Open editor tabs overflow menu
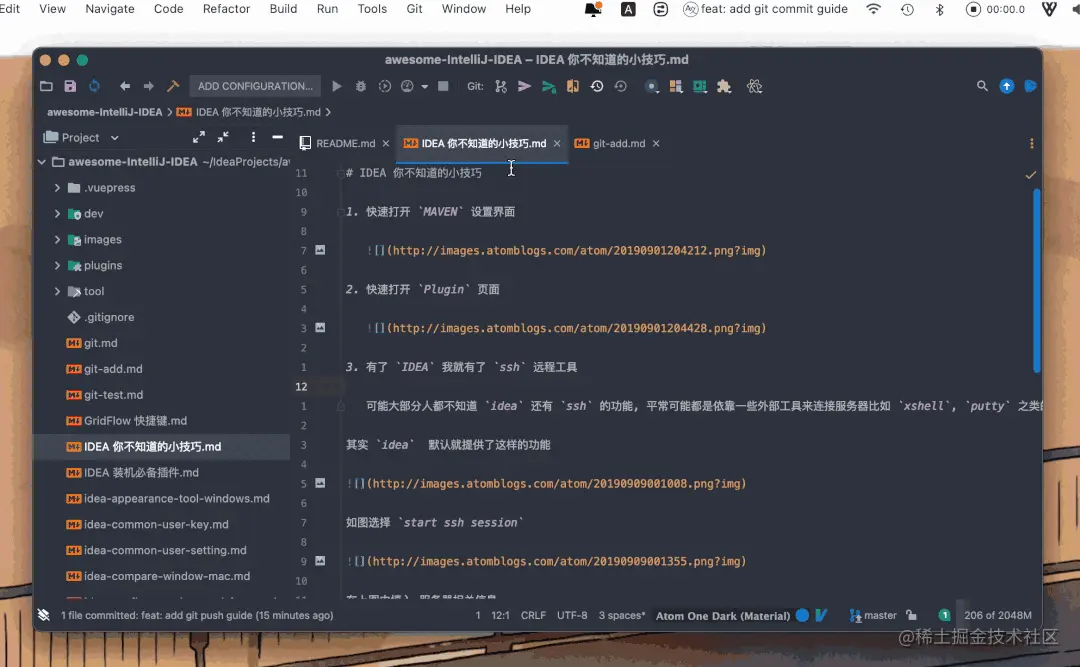1080x667 pixels. (1032, 143)
